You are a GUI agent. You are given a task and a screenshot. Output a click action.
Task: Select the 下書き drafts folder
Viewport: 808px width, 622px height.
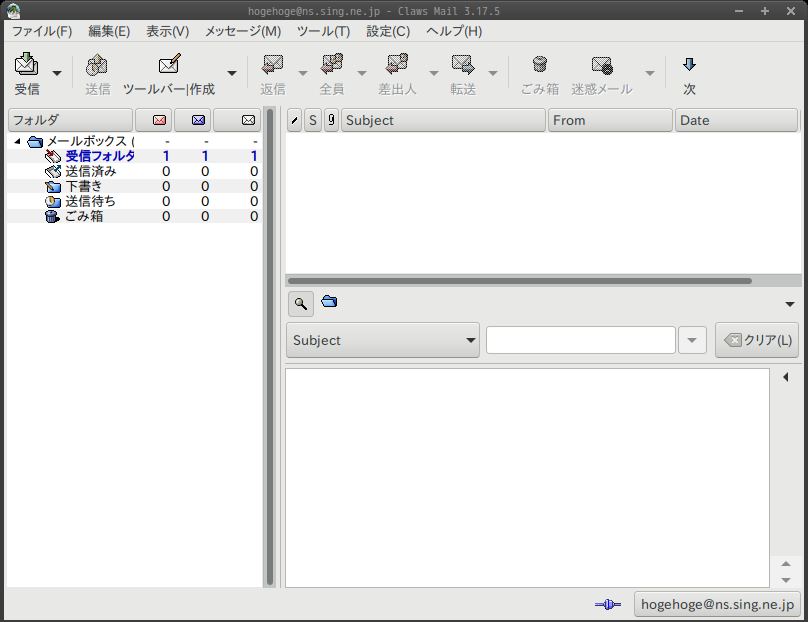coord(83,186)
